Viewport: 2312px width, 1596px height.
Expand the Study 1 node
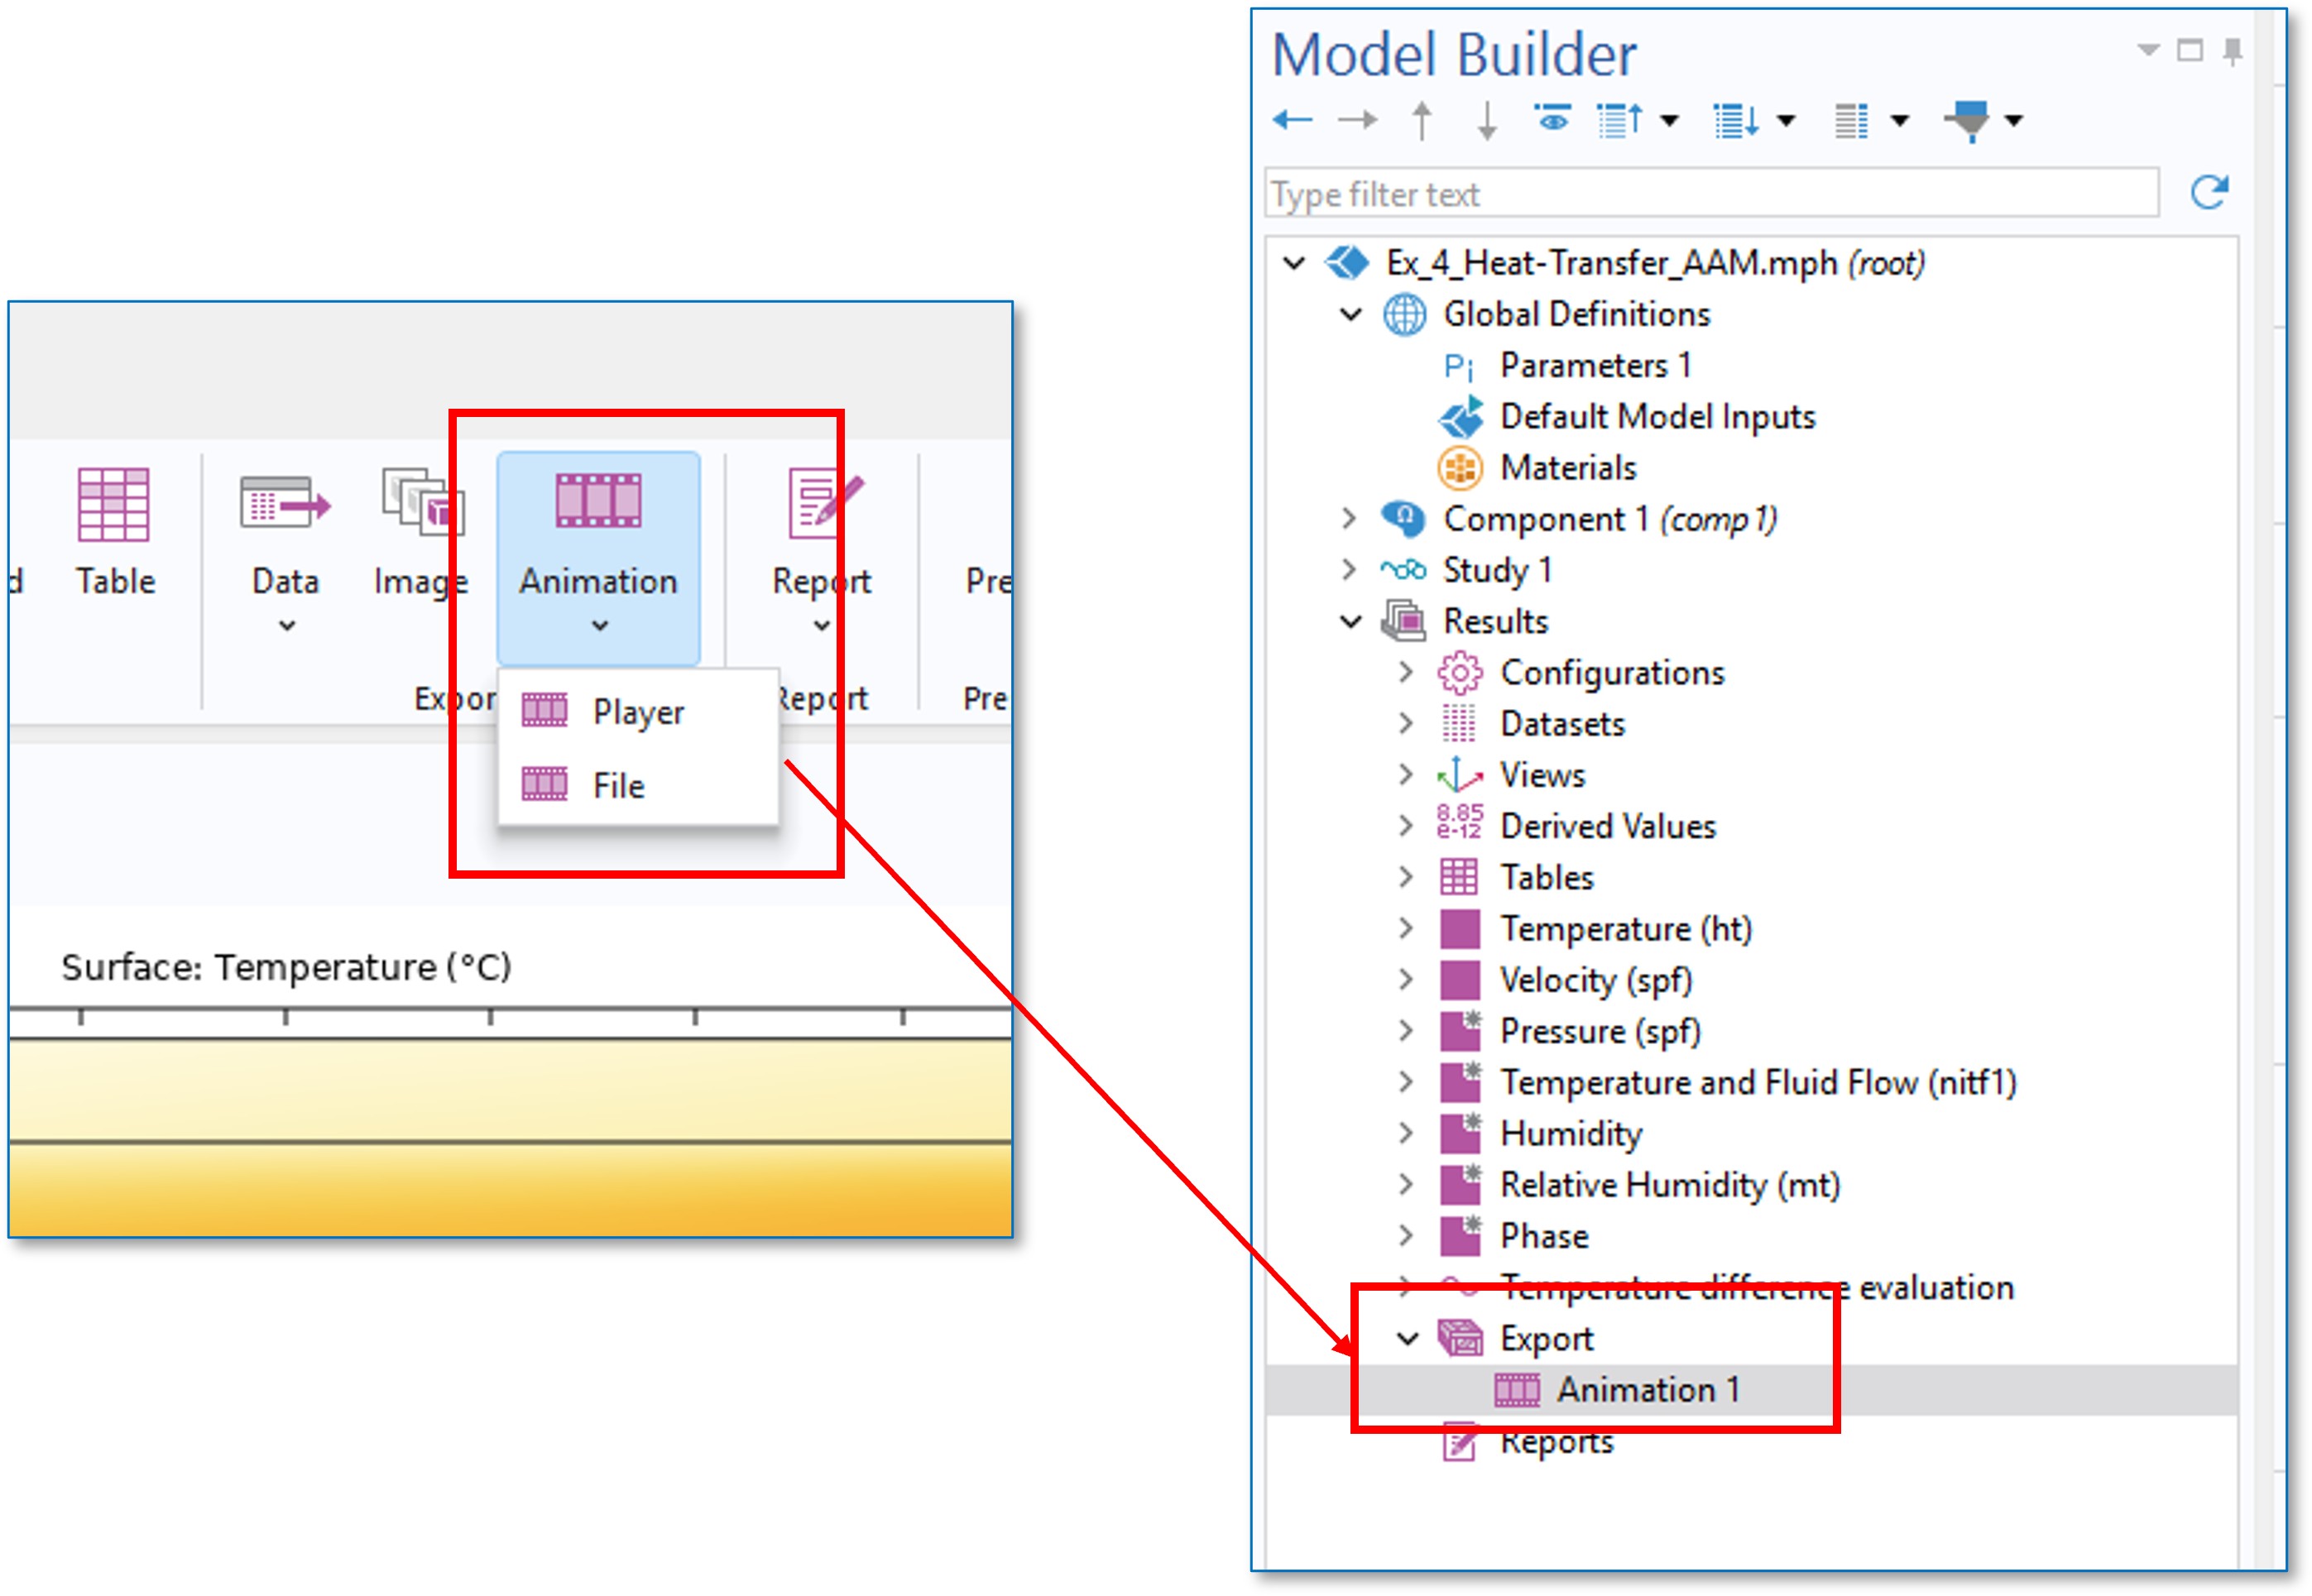1349,569
